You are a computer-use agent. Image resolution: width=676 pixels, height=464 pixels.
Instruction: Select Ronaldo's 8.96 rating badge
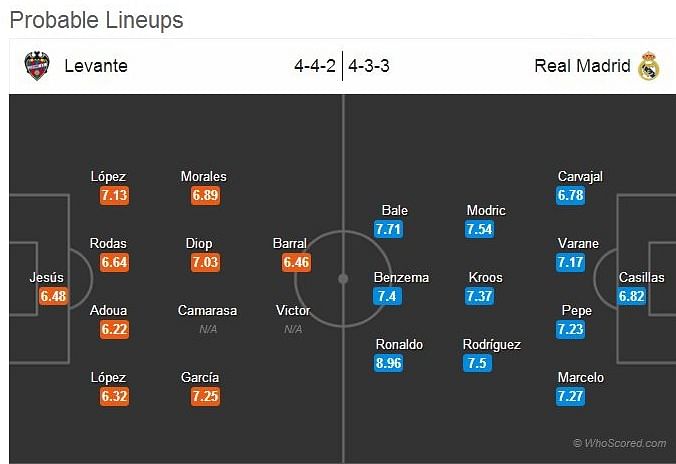[x=388, y=363]
